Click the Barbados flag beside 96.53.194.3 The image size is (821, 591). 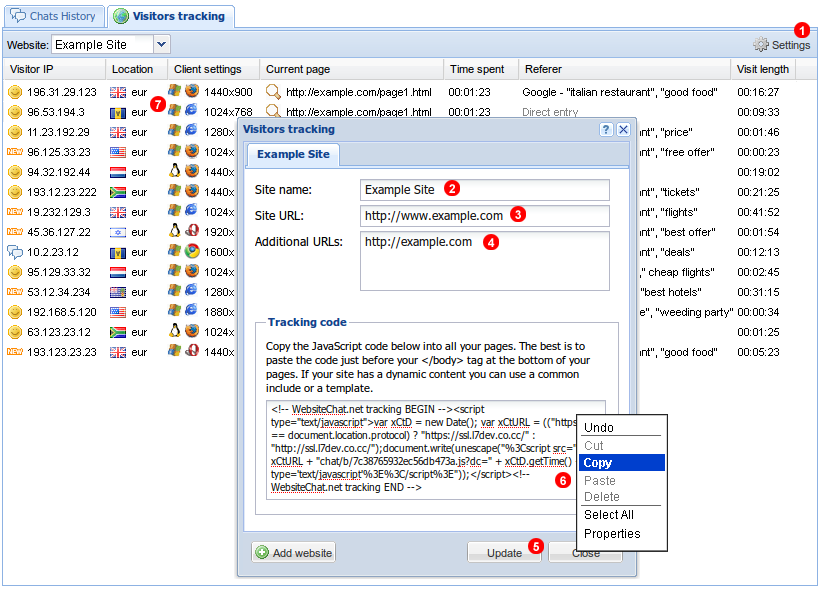pos(118,113)
